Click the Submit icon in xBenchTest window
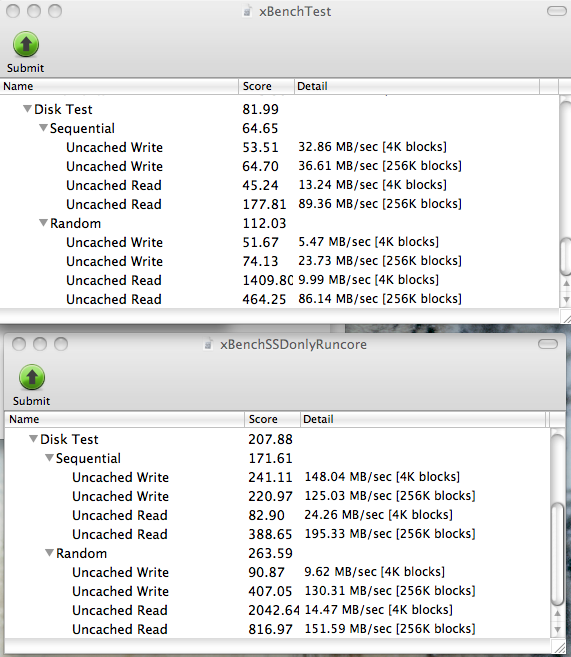The height and width of the screenshot is (657, 571). point(26,44)
